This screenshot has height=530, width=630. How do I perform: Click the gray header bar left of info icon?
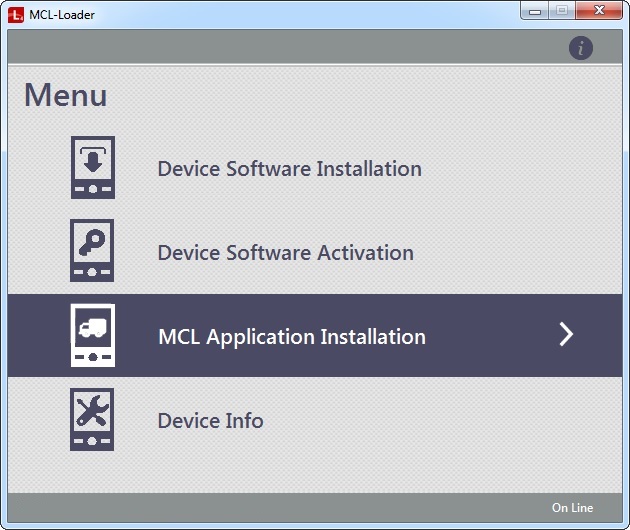point(280,47)
